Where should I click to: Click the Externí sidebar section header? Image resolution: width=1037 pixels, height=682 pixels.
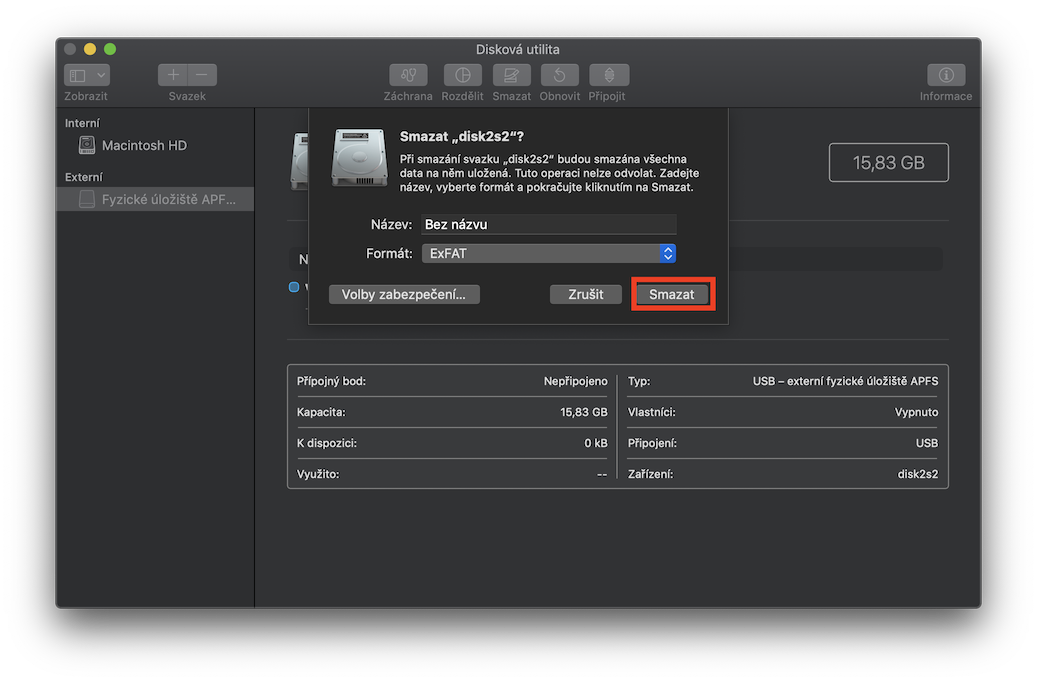click(84, 177)
